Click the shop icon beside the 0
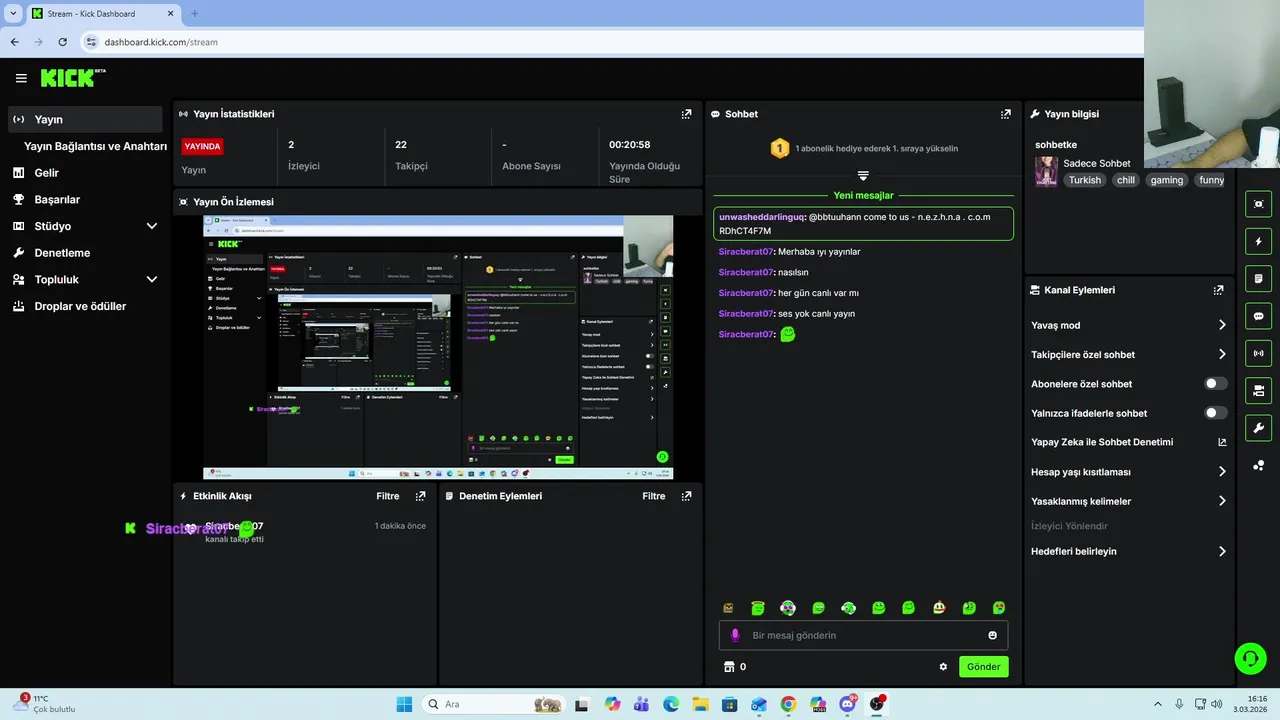The width and height of the screenshot is (1280, 720). coord(729,667)
